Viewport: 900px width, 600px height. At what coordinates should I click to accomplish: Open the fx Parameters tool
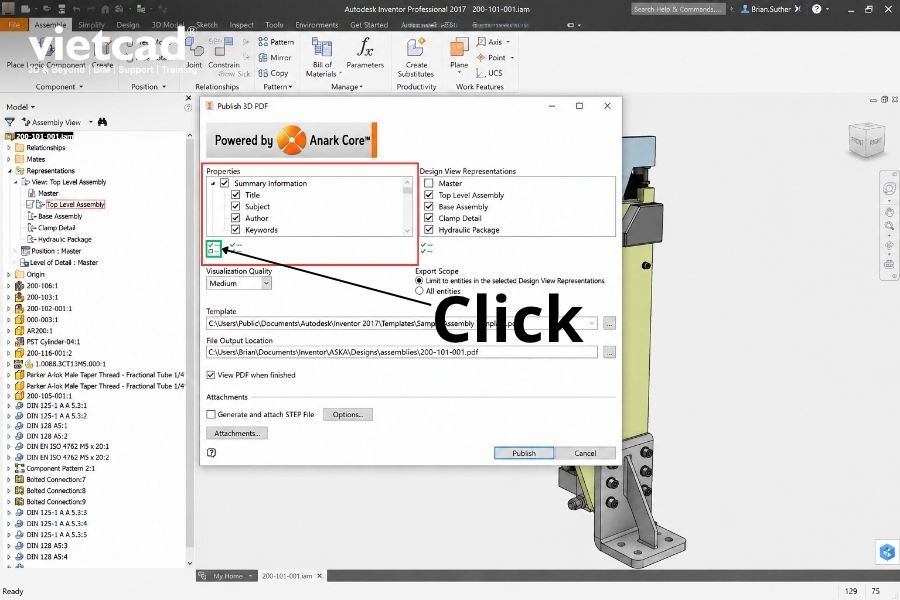point(365,53)
